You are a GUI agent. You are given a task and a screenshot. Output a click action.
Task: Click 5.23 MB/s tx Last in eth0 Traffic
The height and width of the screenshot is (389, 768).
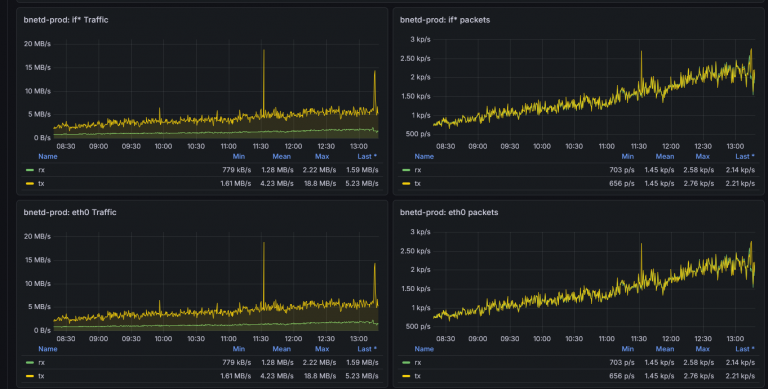point(362,376)
